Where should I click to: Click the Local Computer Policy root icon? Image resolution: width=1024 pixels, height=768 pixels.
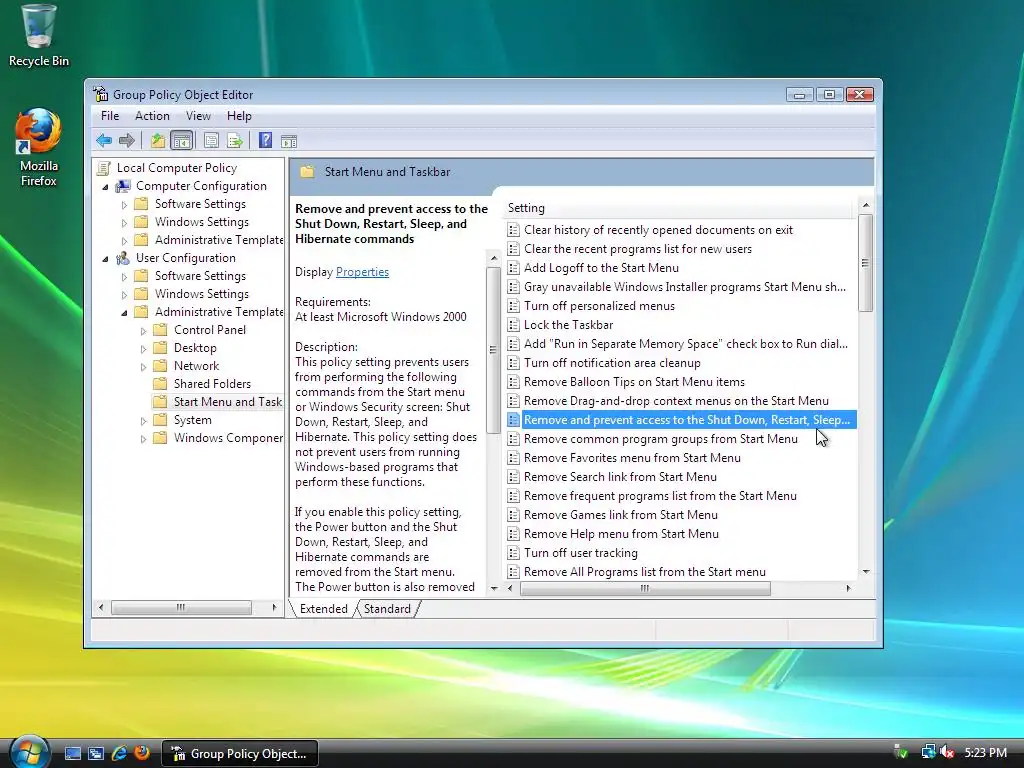(103, 168)
